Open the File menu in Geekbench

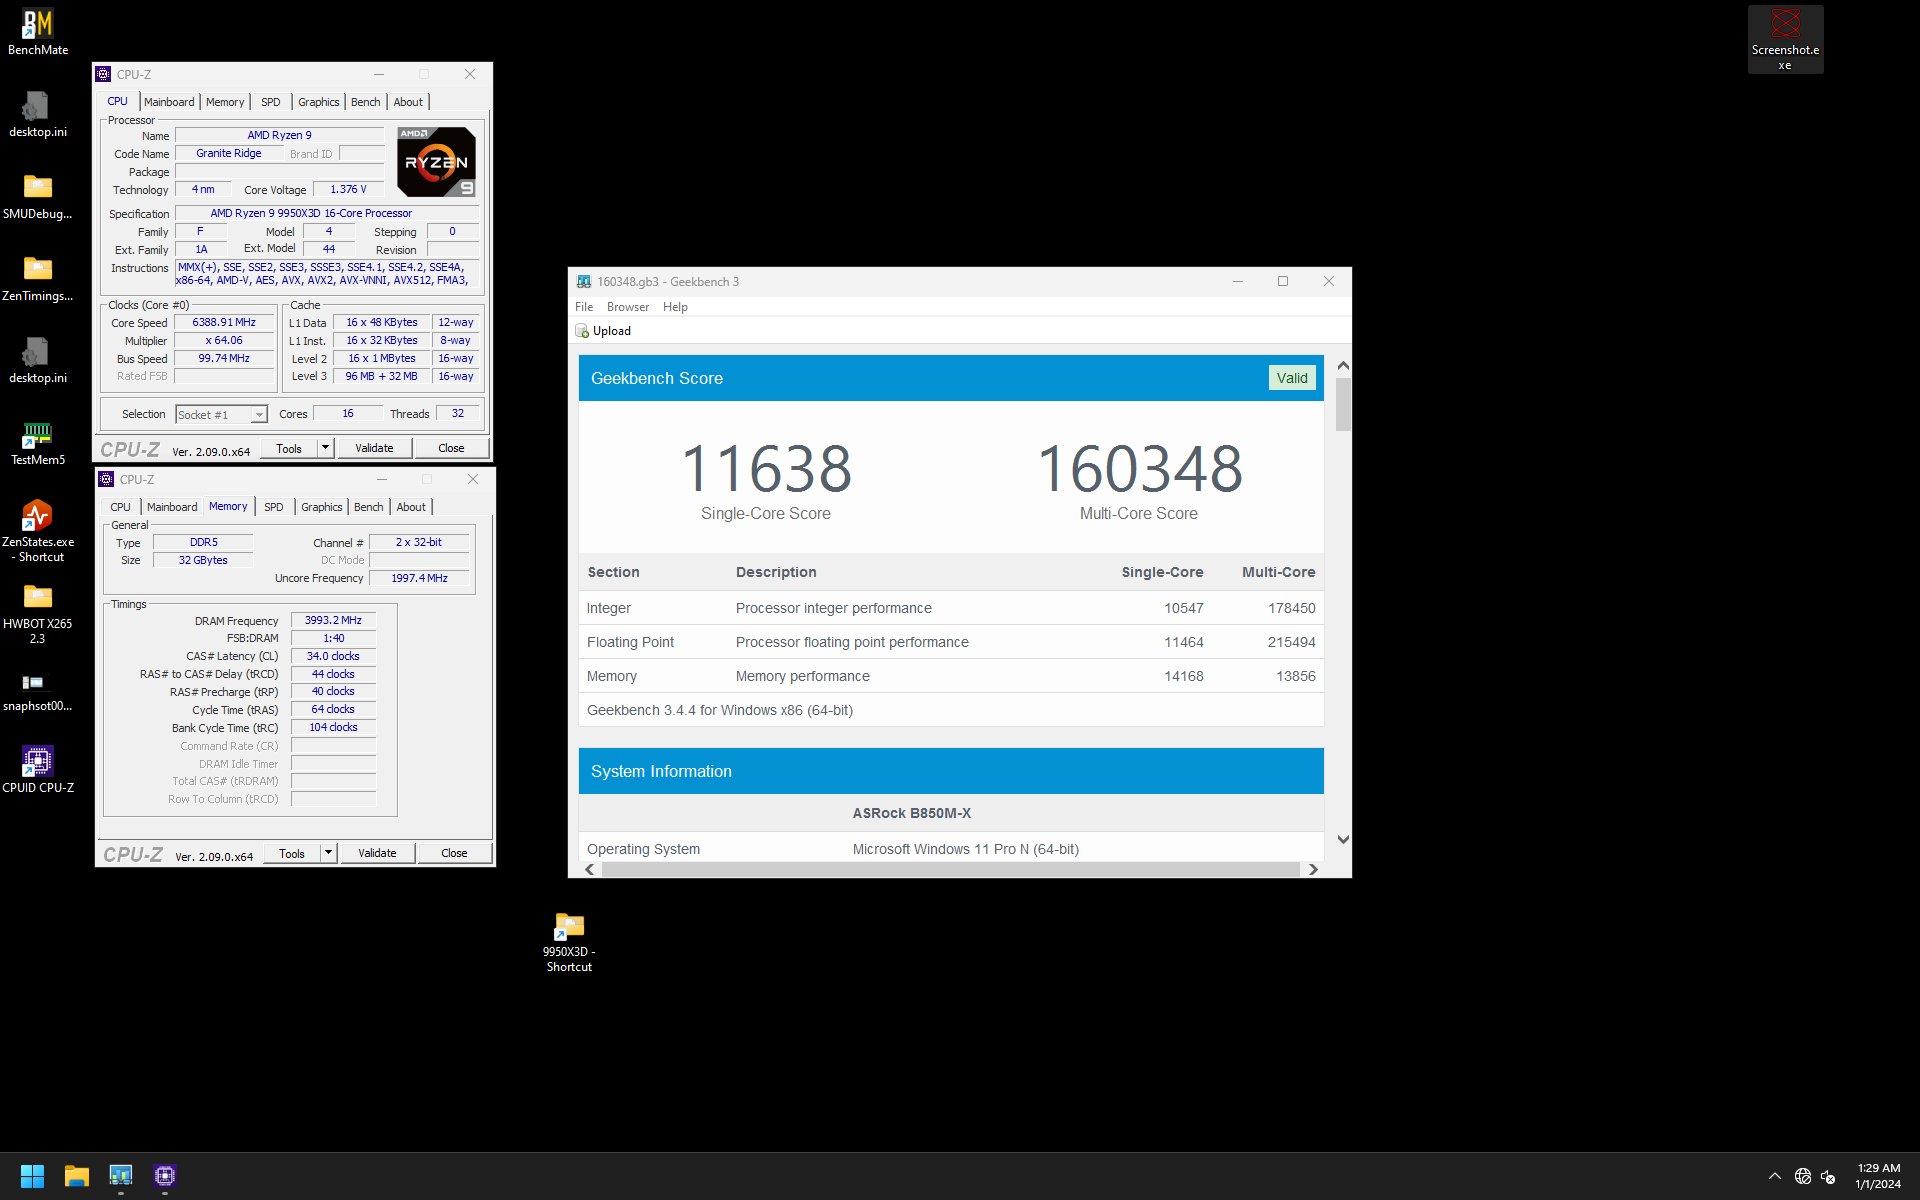click(584, 307)
